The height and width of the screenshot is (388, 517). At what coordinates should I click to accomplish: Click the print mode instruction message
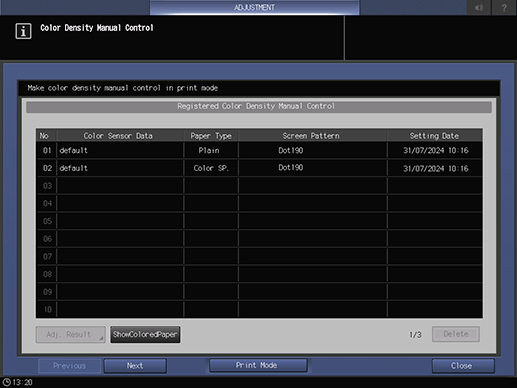click(x=123, y=88)
